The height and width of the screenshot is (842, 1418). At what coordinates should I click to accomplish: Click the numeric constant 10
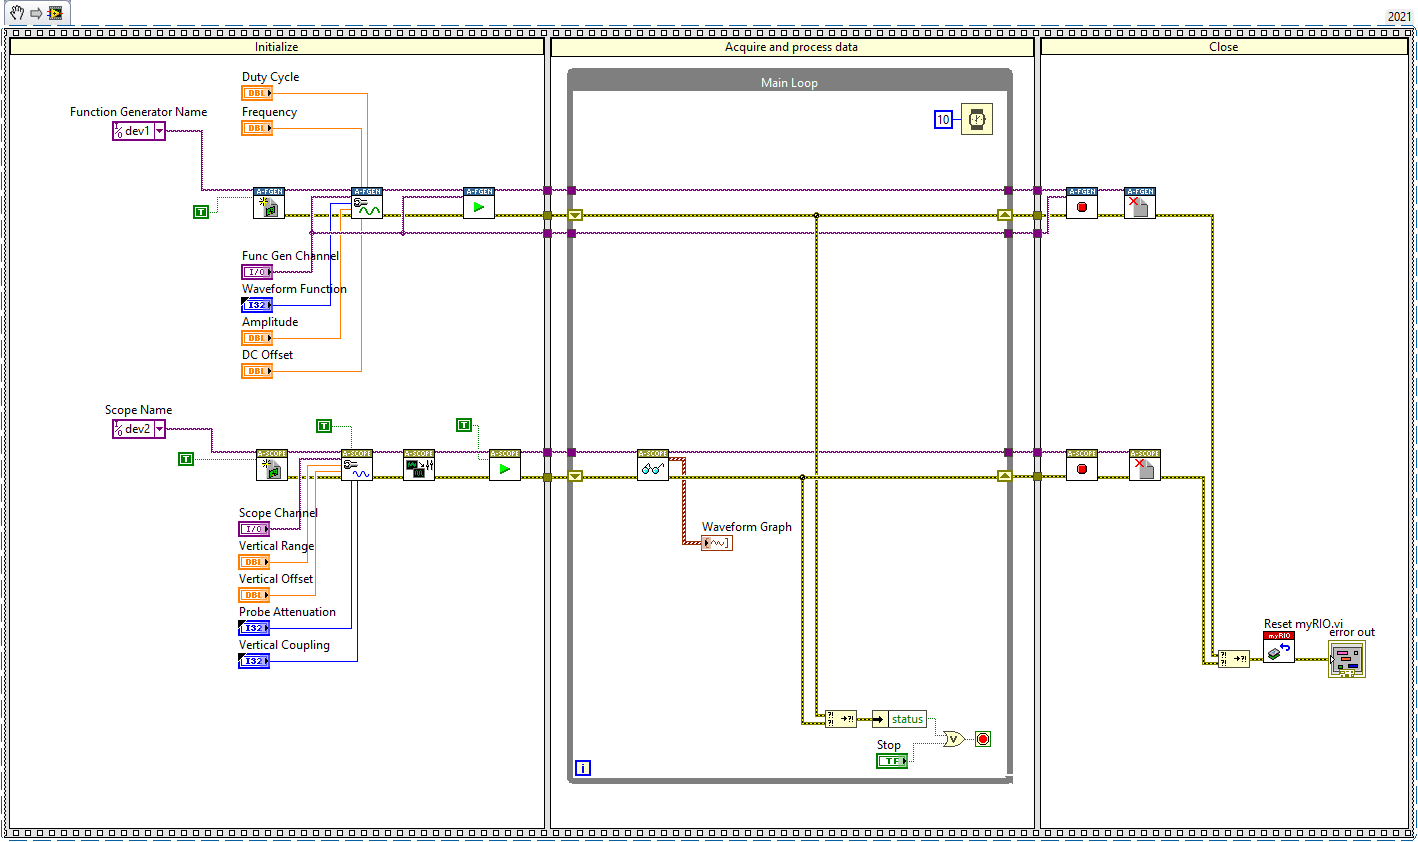943,119
